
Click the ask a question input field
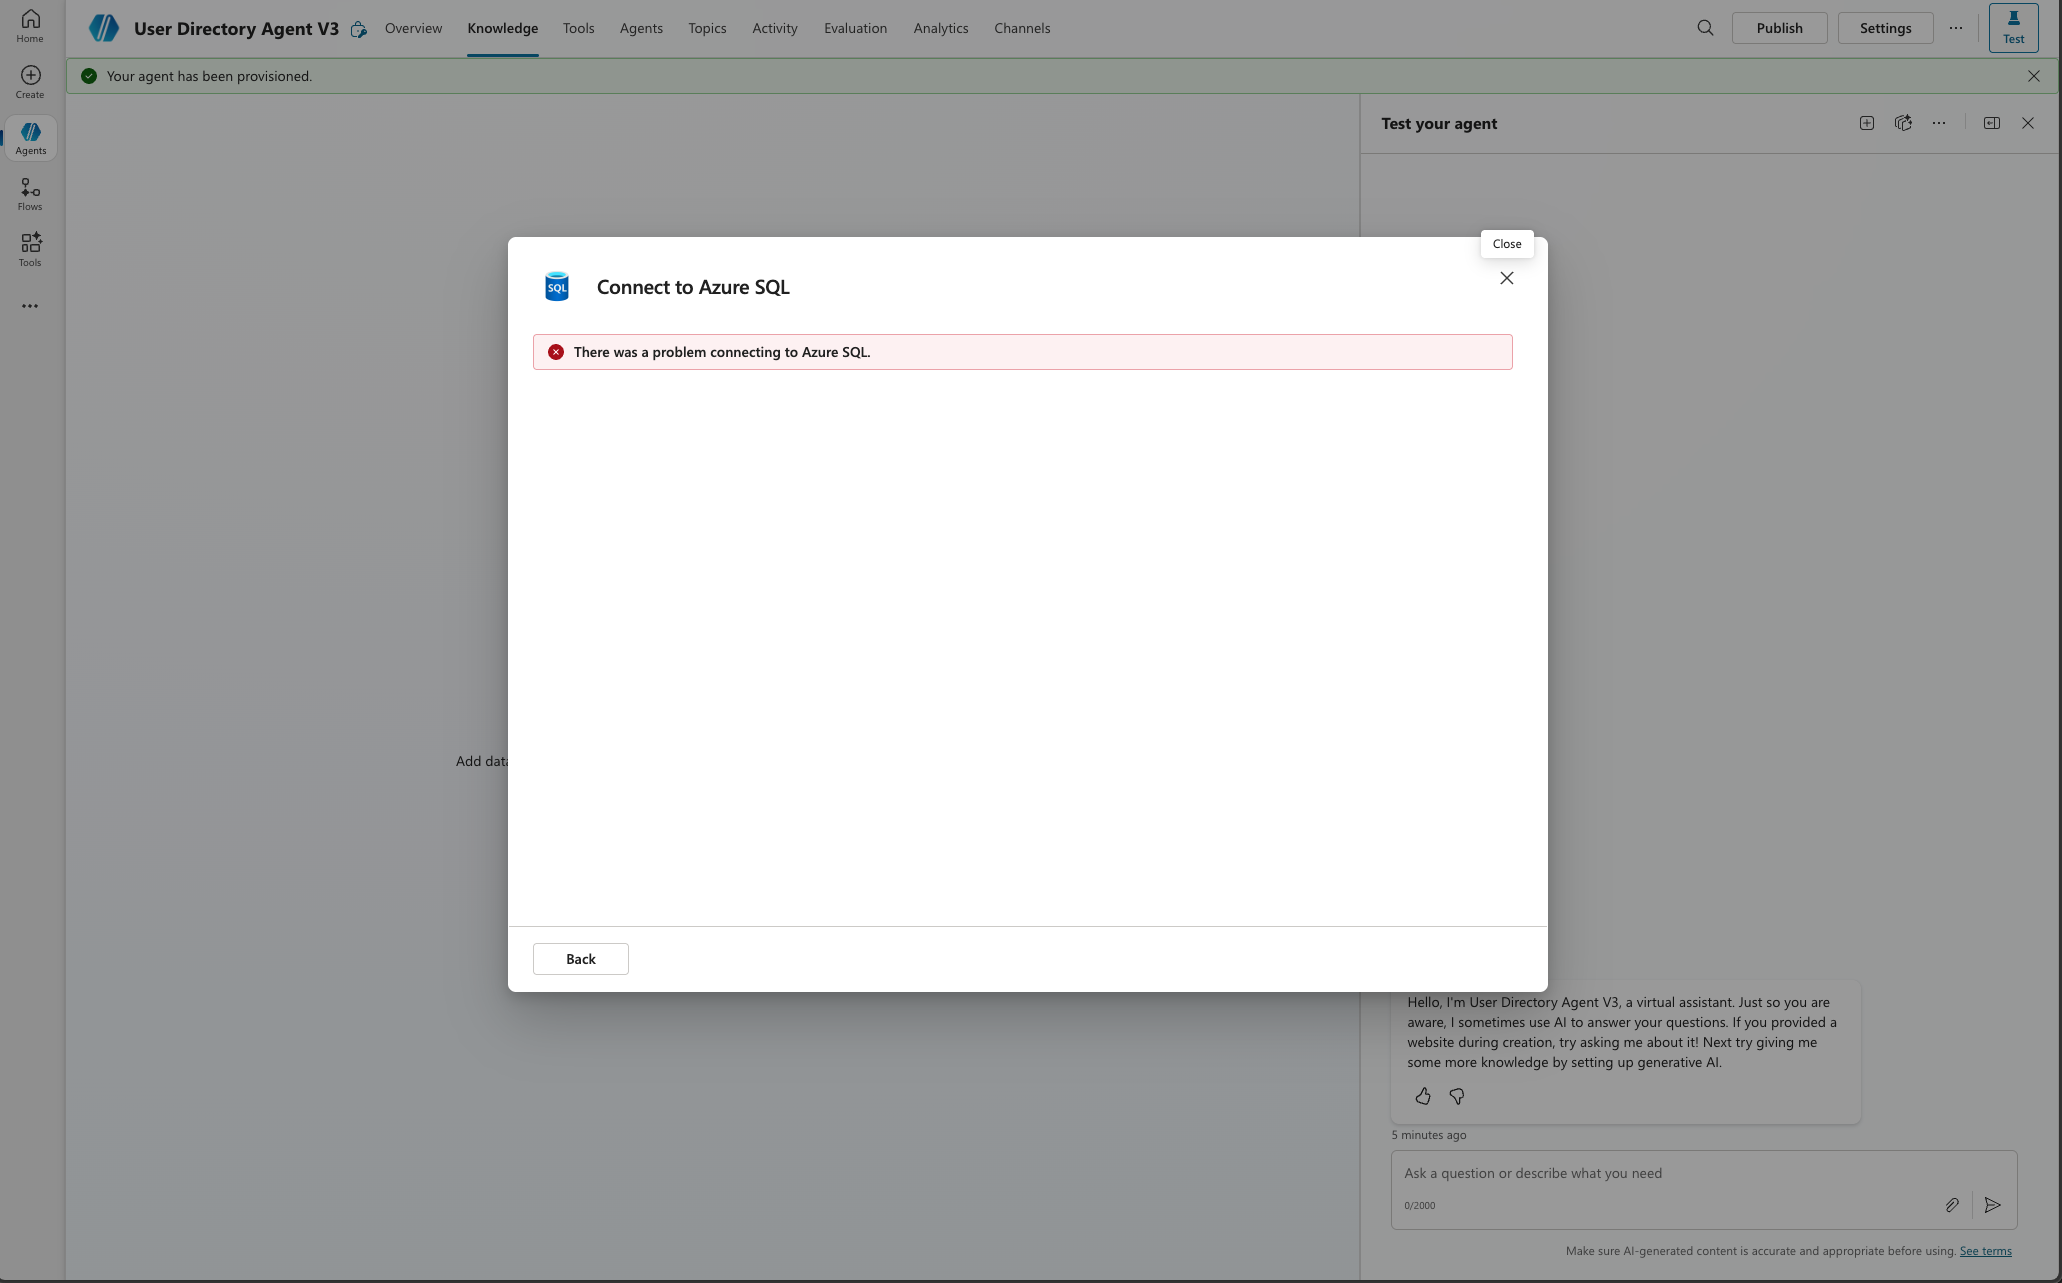click(1660, 1173)
